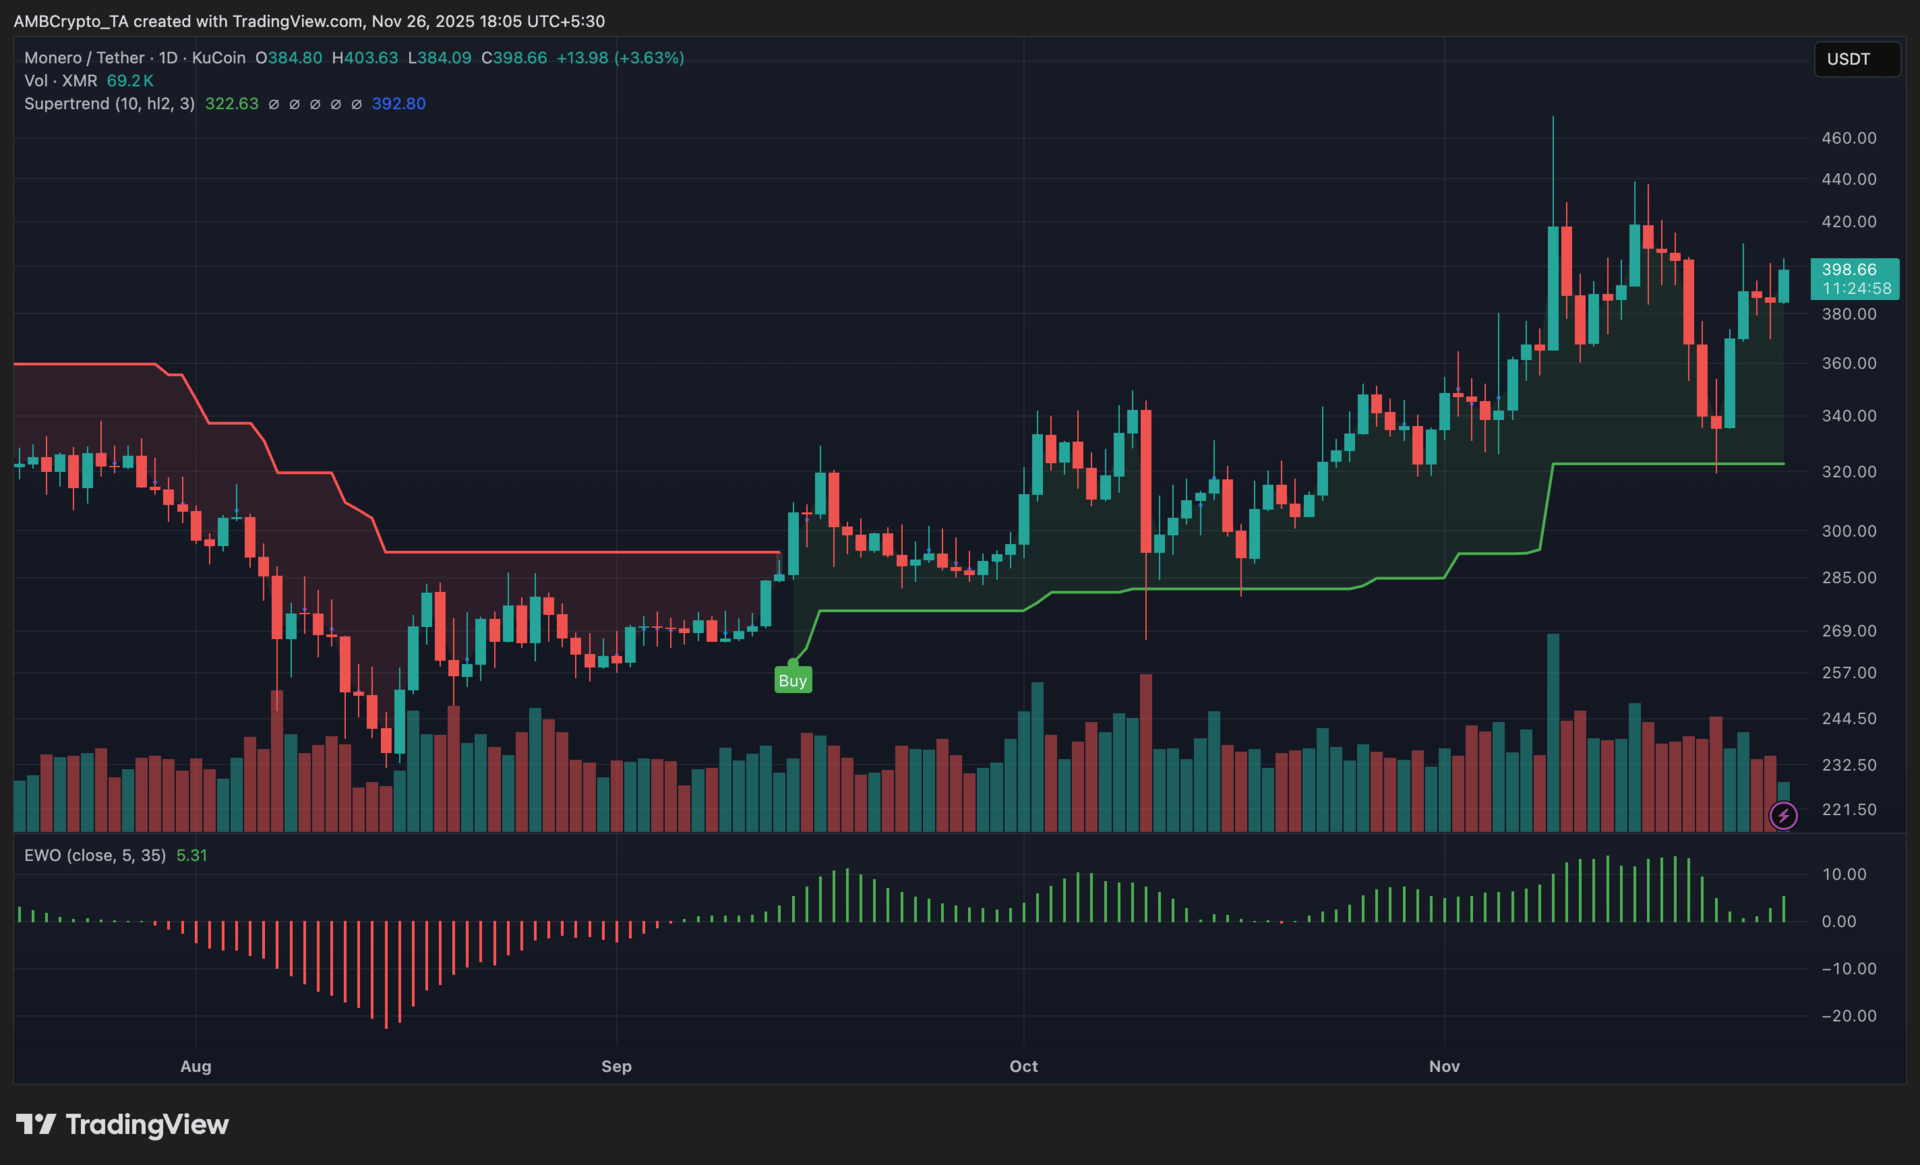
Task: Click the blue Supertrend value 392.80
Action: pos(398,104)
